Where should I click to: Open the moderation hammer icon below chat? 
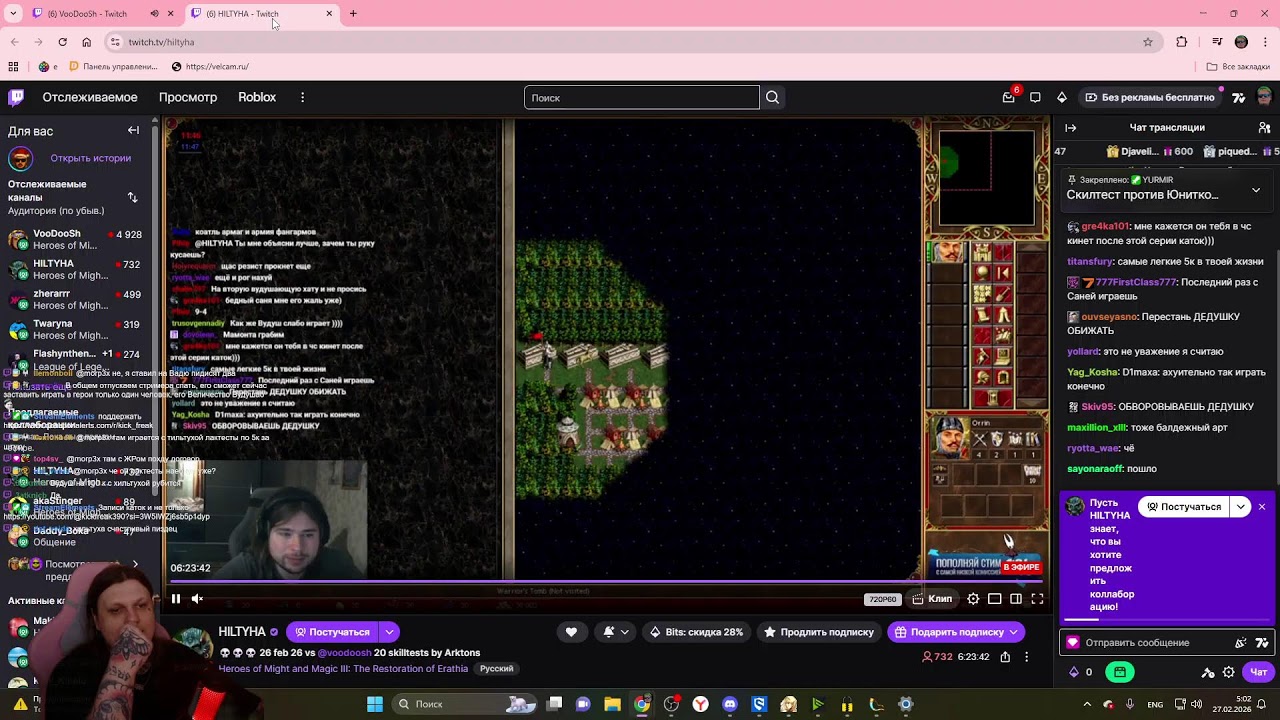1208,672
